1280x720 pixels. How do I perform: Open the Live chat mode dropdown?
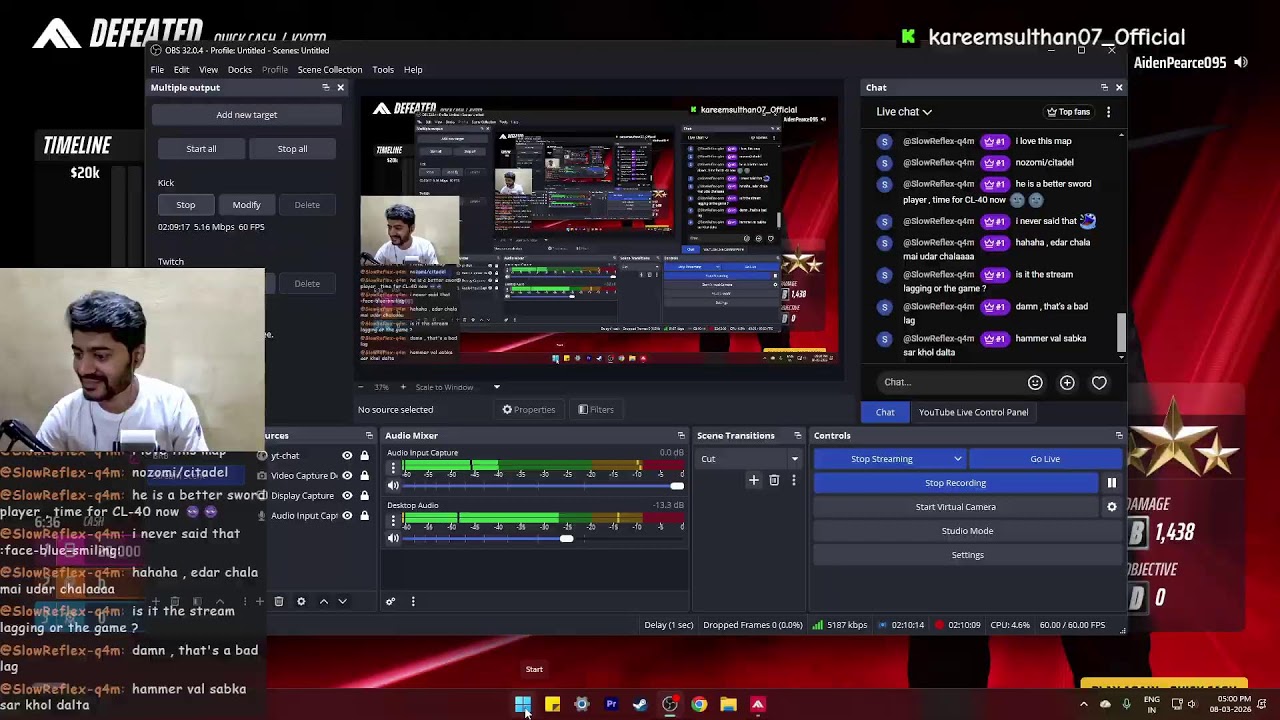(904, 112)
